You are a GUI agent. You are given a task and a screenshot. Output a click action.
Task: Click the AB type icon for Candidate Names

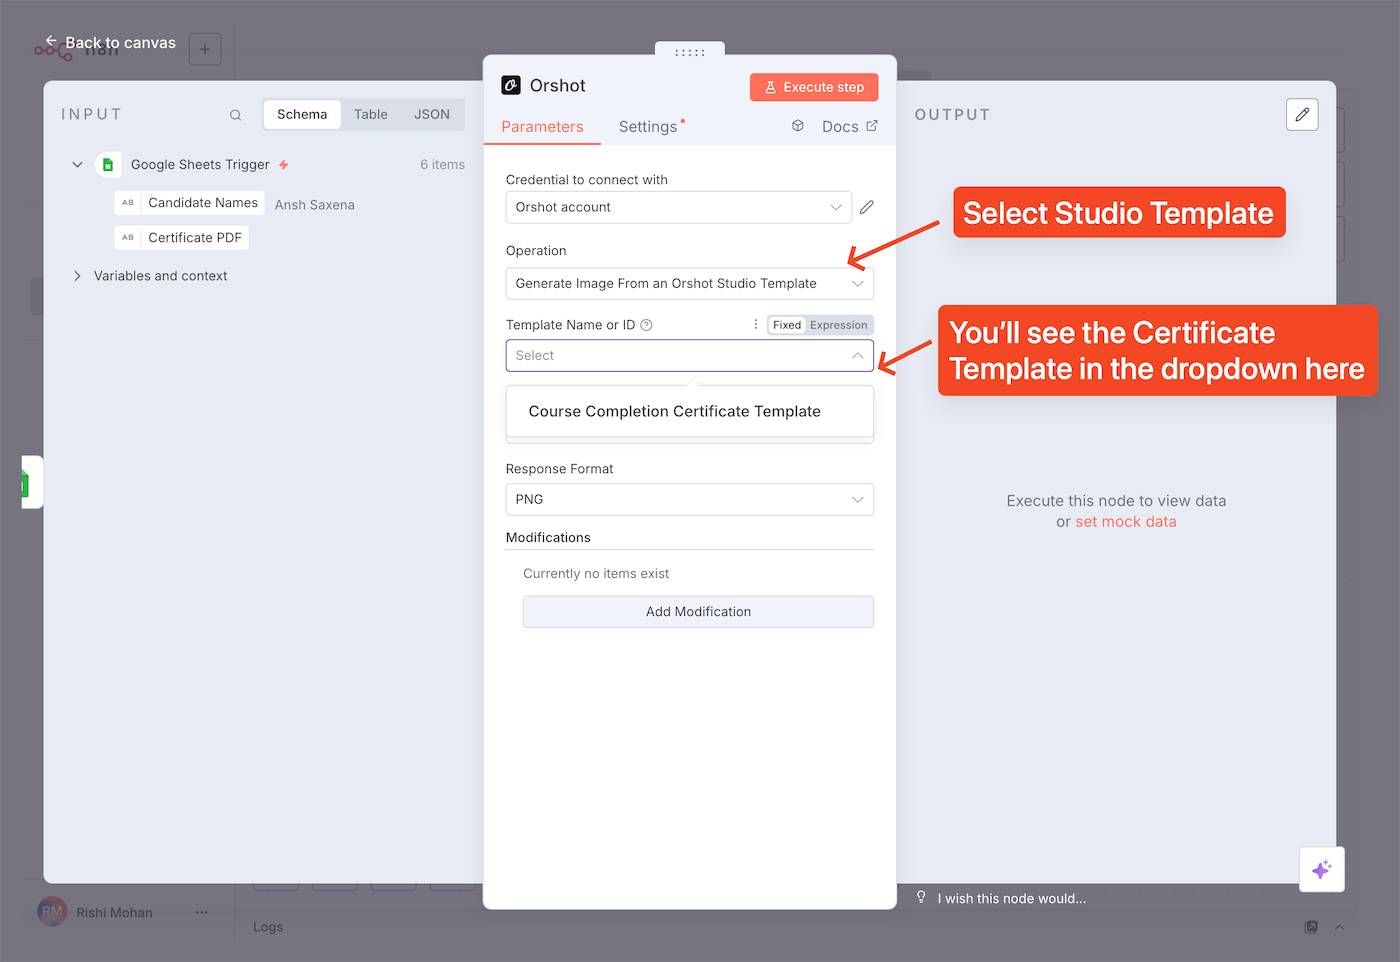(x=128, y=203)
